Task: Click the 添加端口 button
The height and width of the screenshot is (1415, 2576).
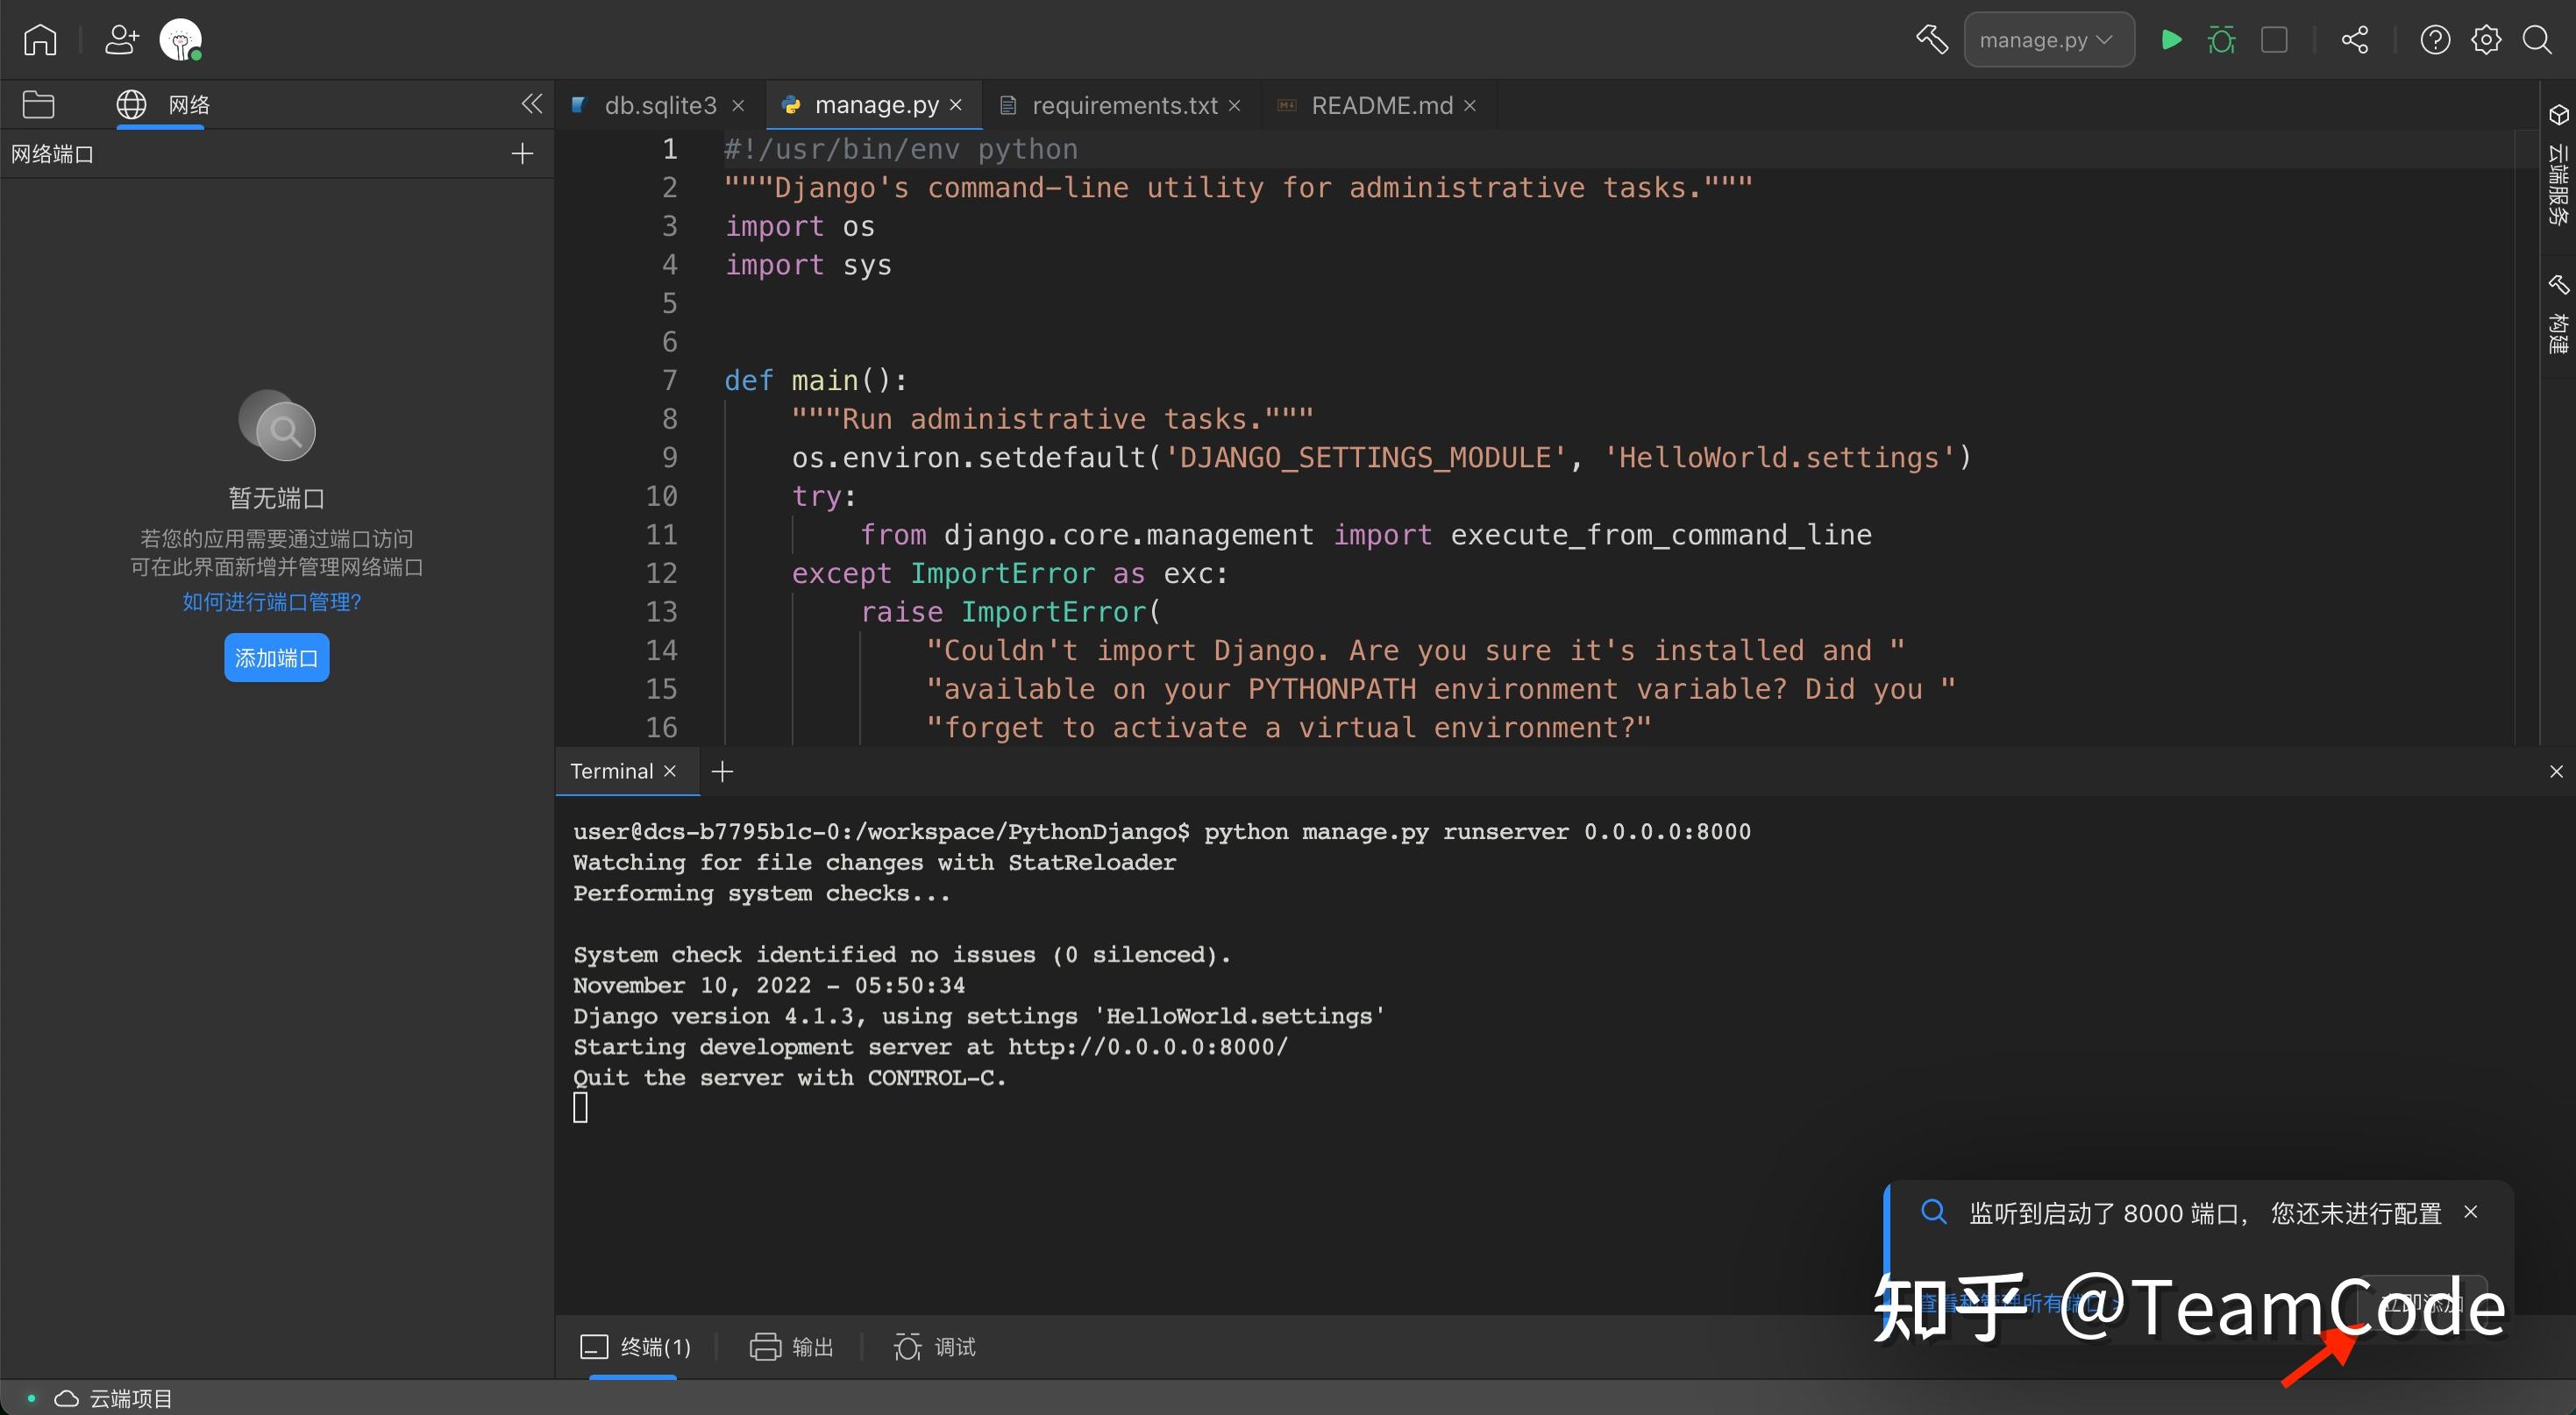Action: (x=276, y=657)
